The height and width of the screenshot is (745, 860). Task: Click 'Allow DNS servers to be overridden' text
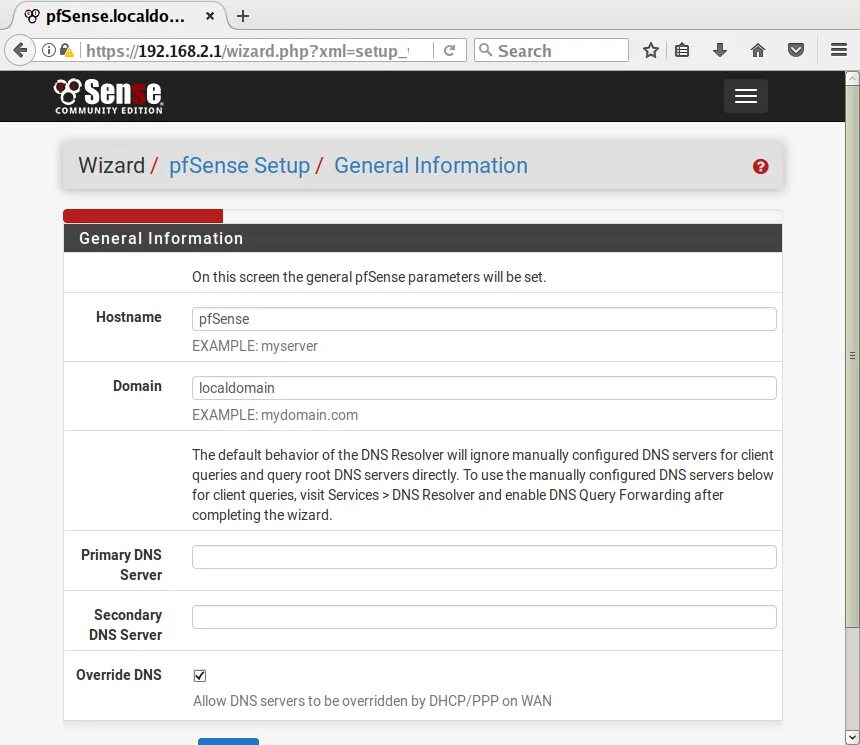372,701
